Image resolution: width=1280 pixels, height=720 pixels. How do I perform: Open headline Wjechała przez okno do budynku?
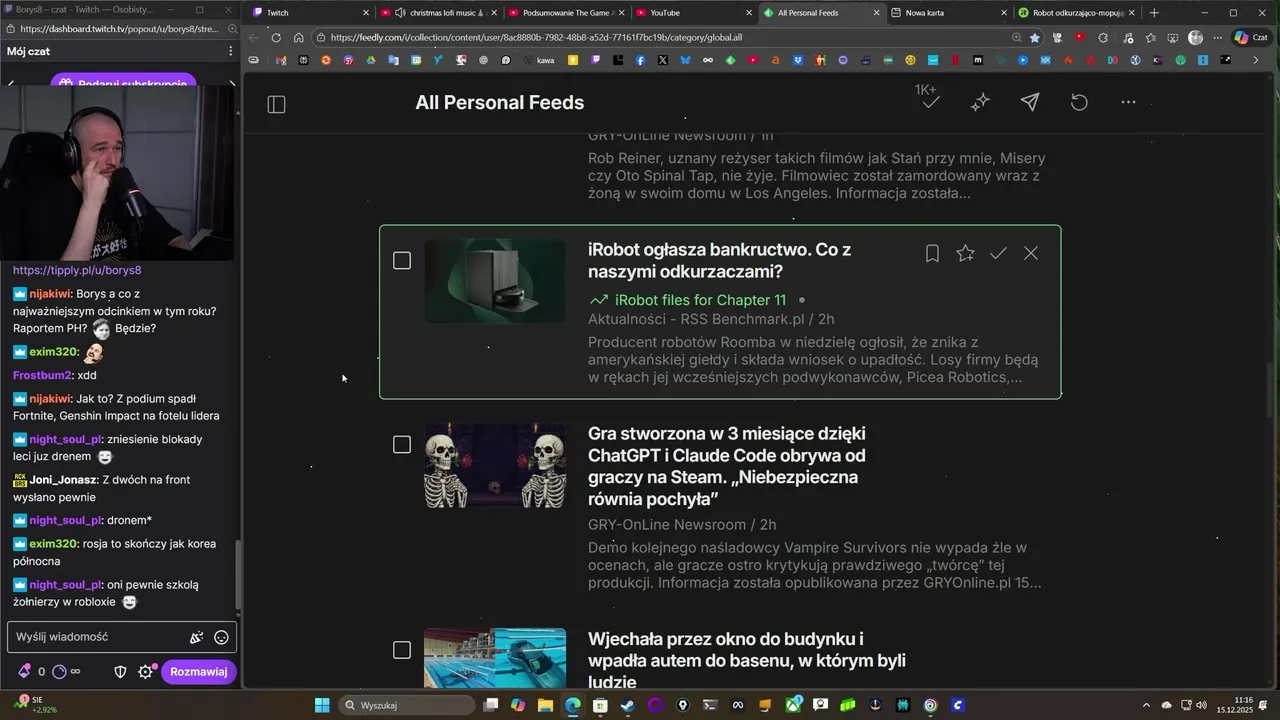(x=747, y=661)
